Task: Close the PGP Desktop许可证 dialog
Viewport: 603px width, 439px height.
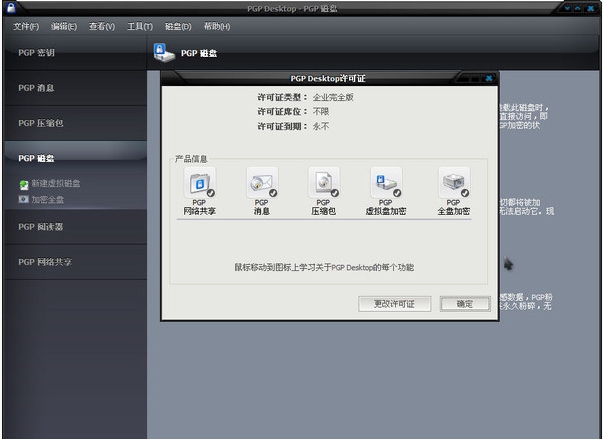Action: 489,78
